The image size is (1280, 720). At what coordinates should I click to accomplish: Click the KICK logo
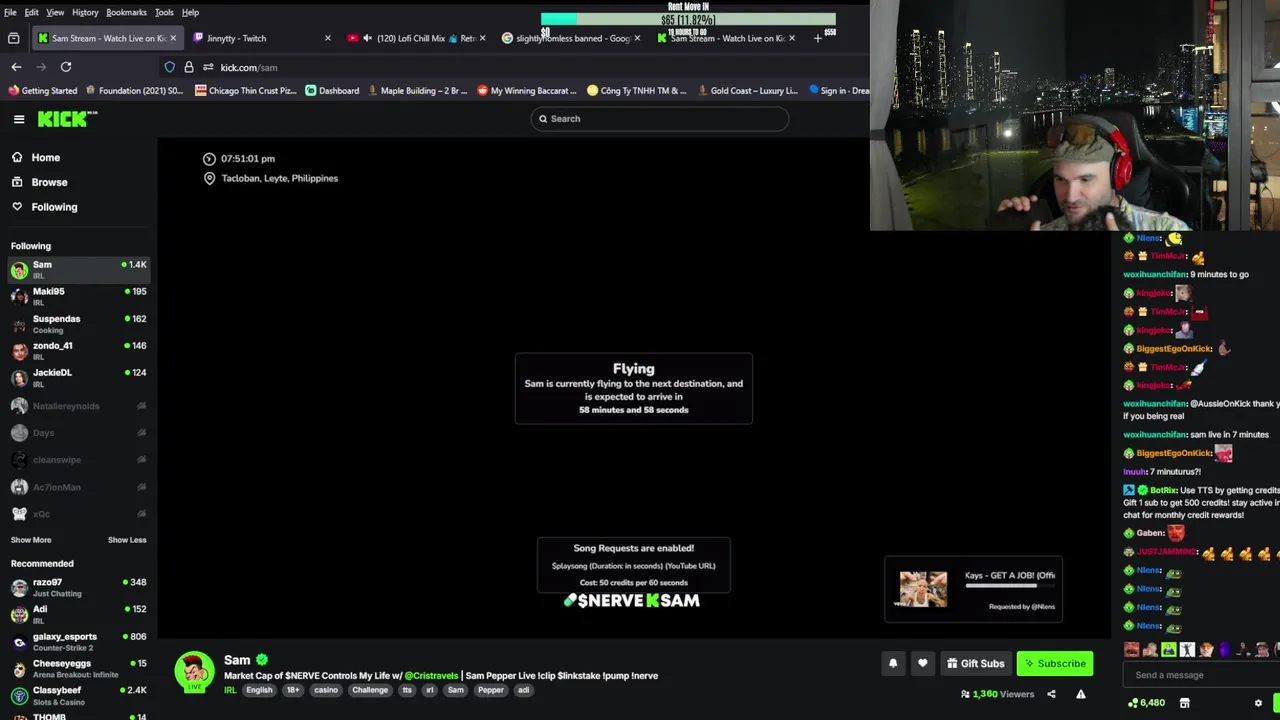[x=67, y=119]
